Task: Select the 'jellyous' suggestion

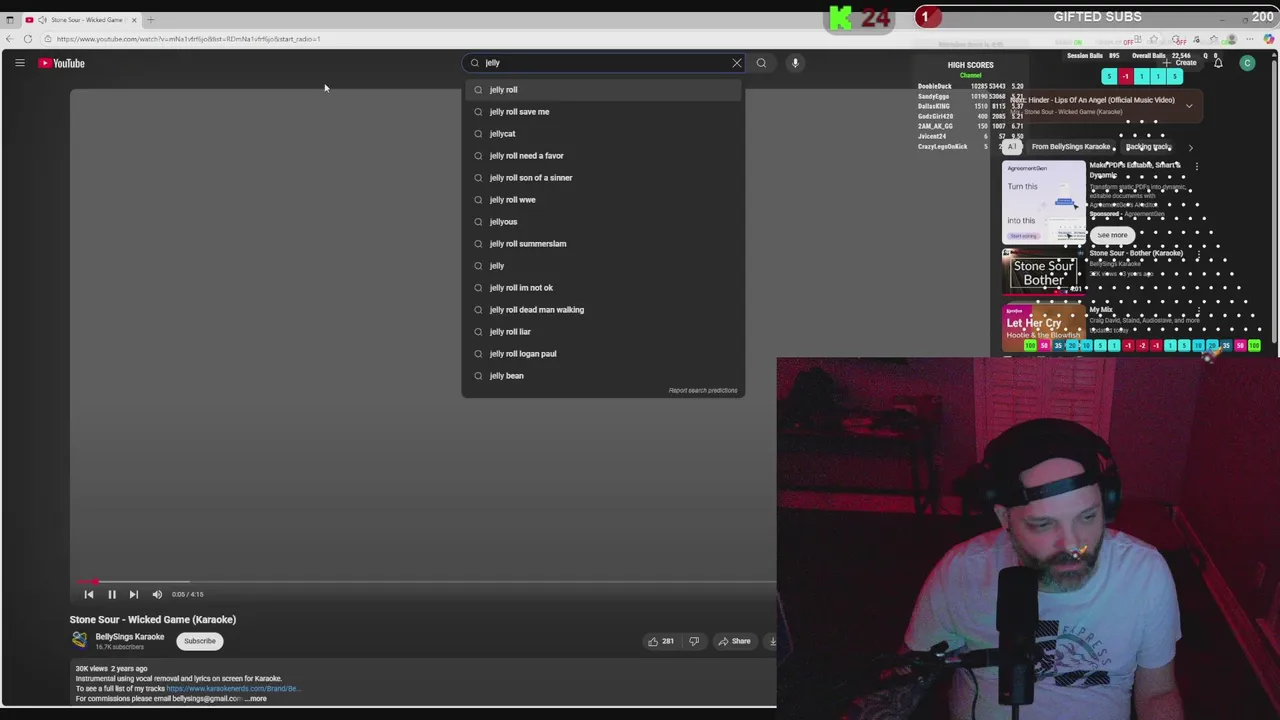Action: pyautogui.click(x=602, y=222)
